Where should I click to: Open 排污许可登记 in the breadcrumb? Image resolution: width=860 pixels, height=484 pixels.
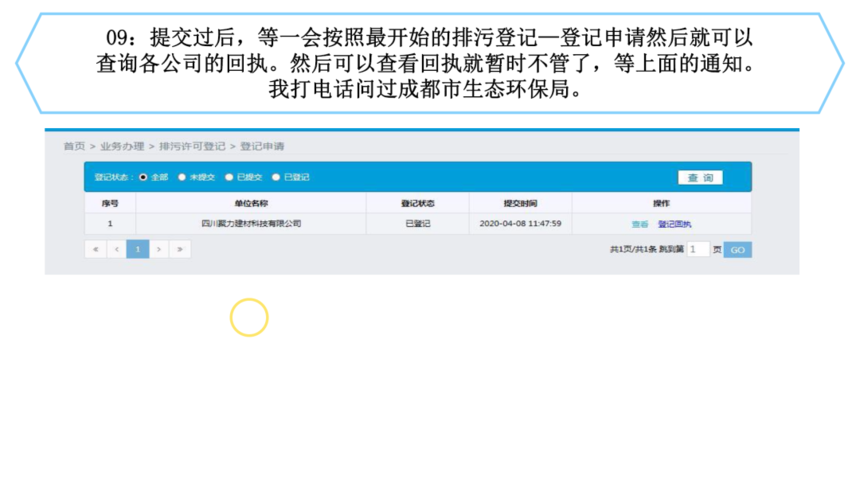(192, 147)
